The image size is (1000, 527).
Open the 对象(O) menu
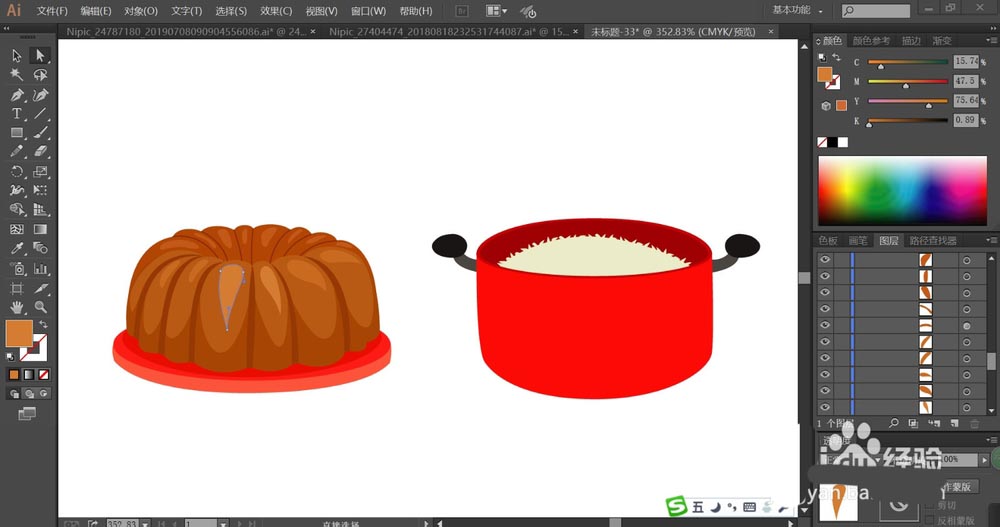tap(140, 11)
